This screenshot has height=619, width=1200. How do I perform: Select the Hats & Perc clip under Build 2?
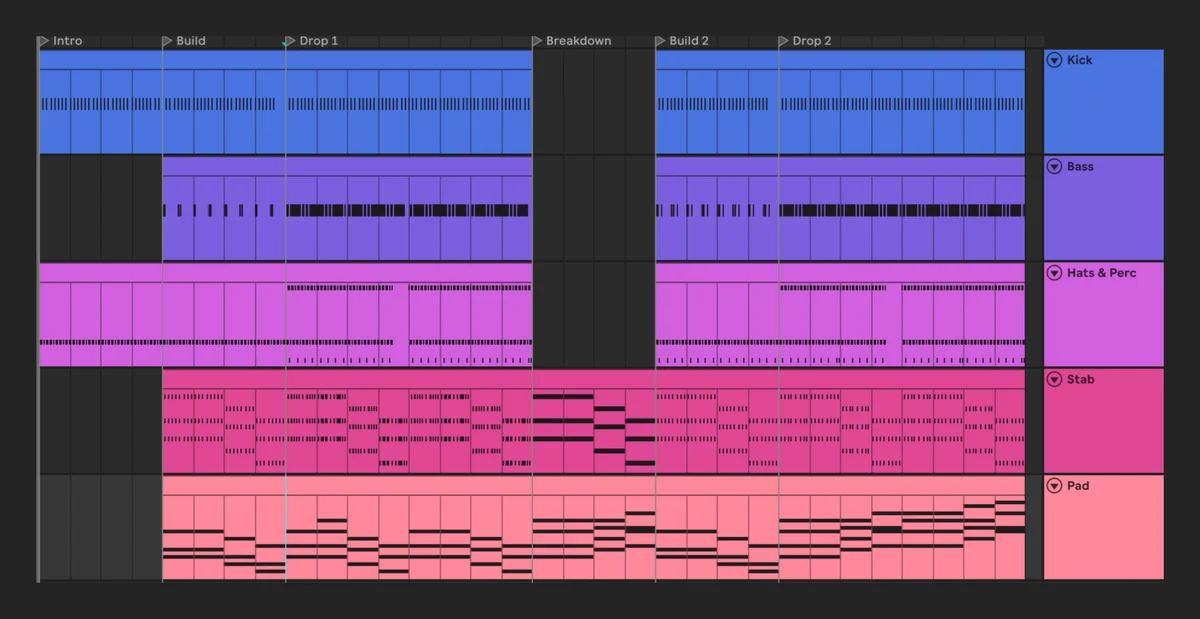(x=717, y=315)
